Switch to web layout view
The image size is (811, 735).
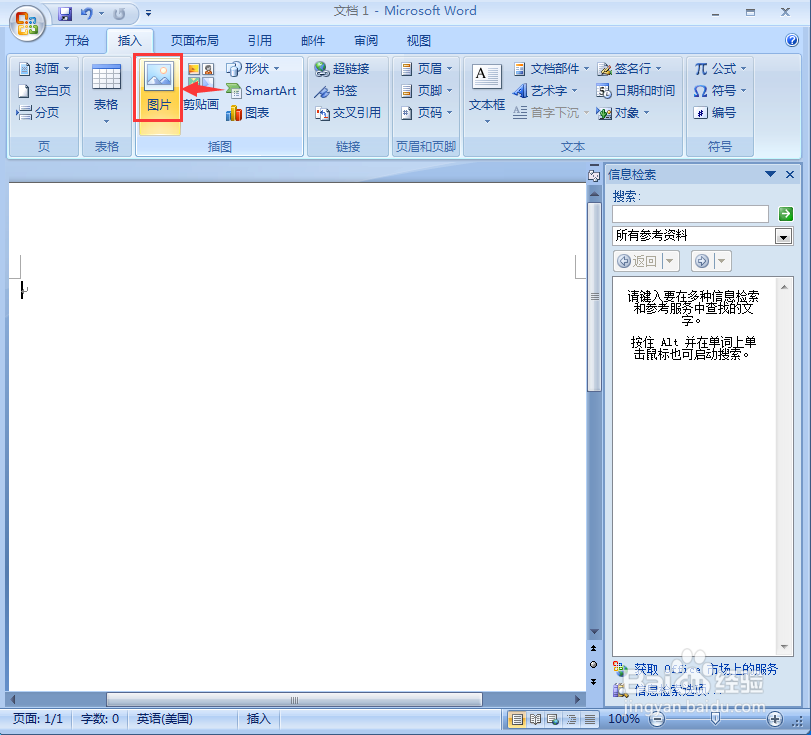(553, 719)
